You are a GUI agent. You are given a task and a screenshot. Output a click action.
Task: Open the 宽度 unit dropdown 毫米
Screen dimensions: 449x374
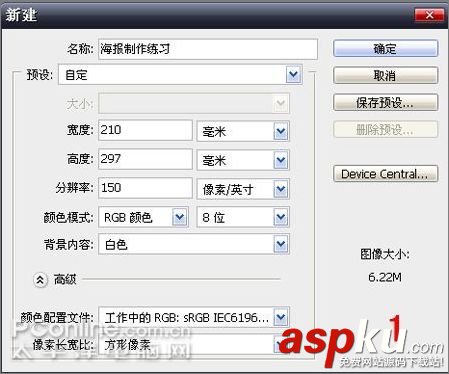[243, 131]
